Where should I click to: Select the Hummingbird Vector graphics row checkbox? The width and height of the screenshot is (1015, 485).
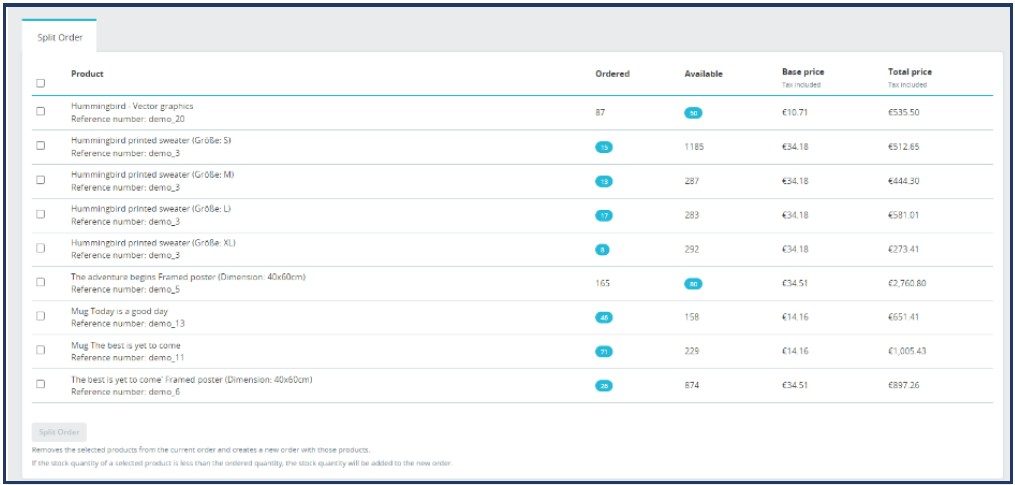41,112
